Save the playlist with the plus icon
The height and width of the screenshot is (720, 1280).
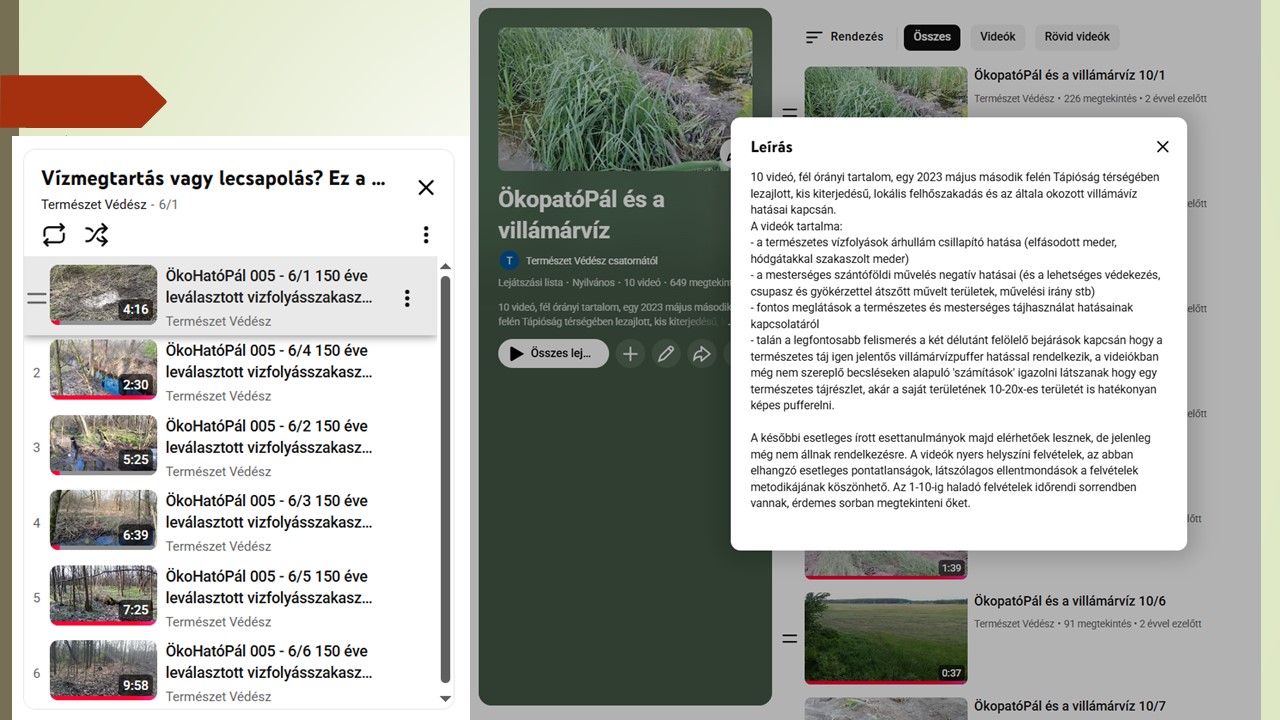tap(630, 353)
